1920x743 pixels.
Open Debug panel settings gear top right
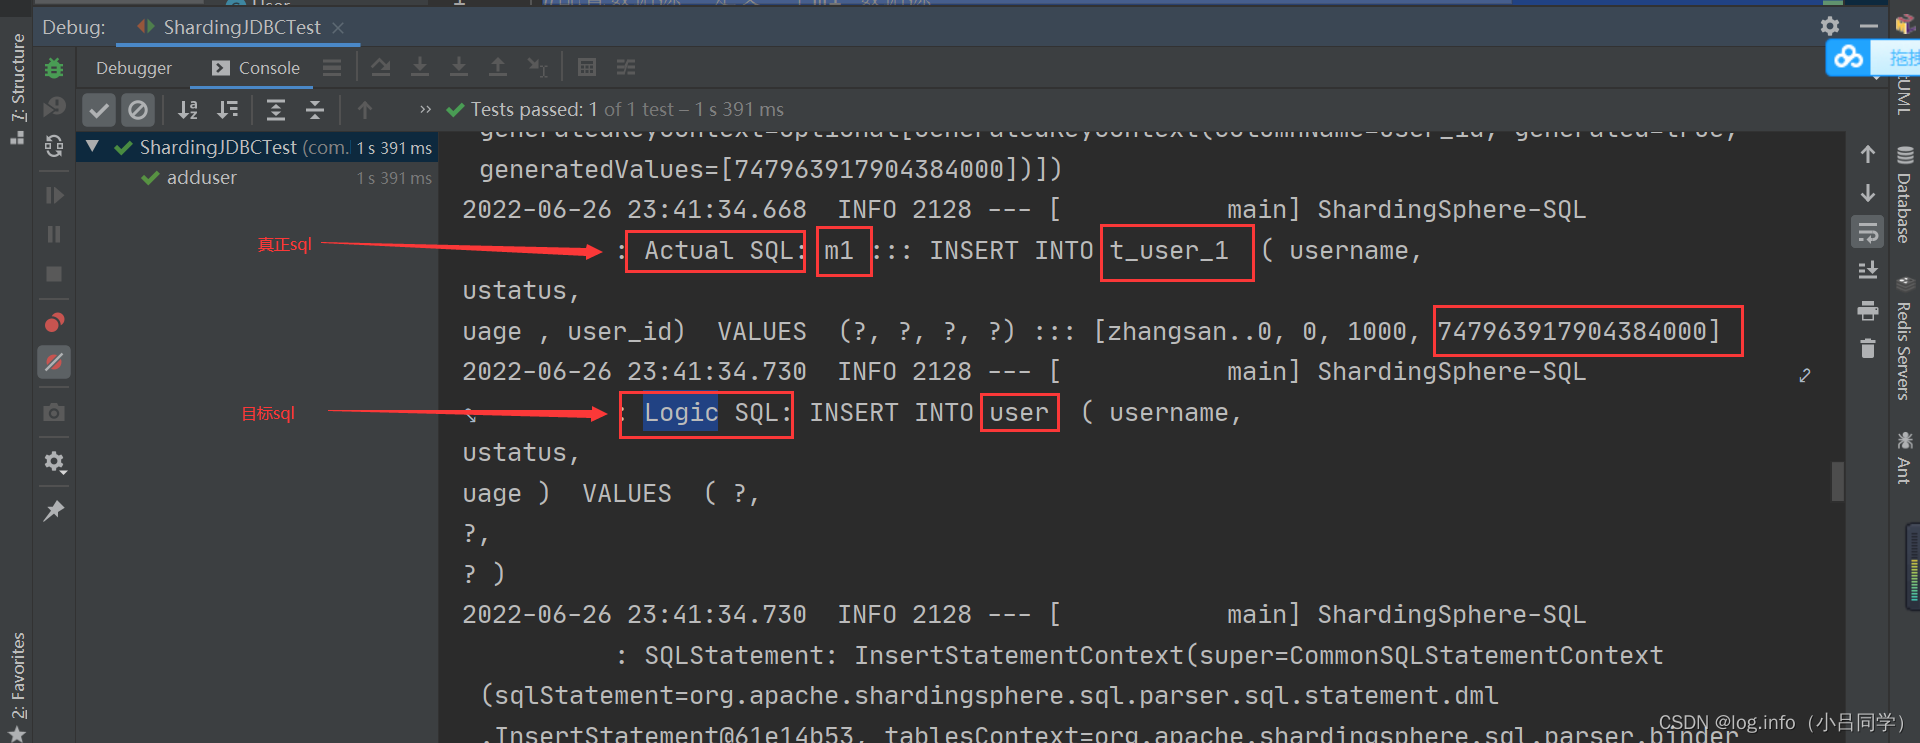pos(1830,26)
